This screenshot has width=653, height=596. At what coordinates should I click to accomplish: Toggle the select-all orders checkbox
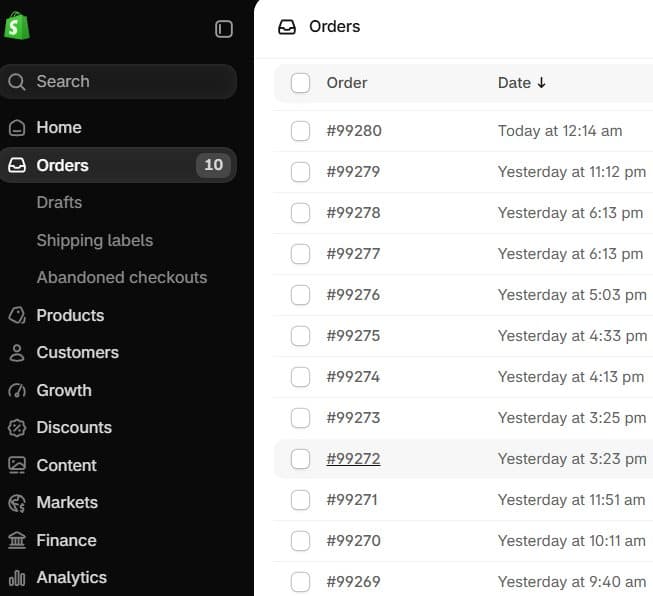(x=300, y=83)
